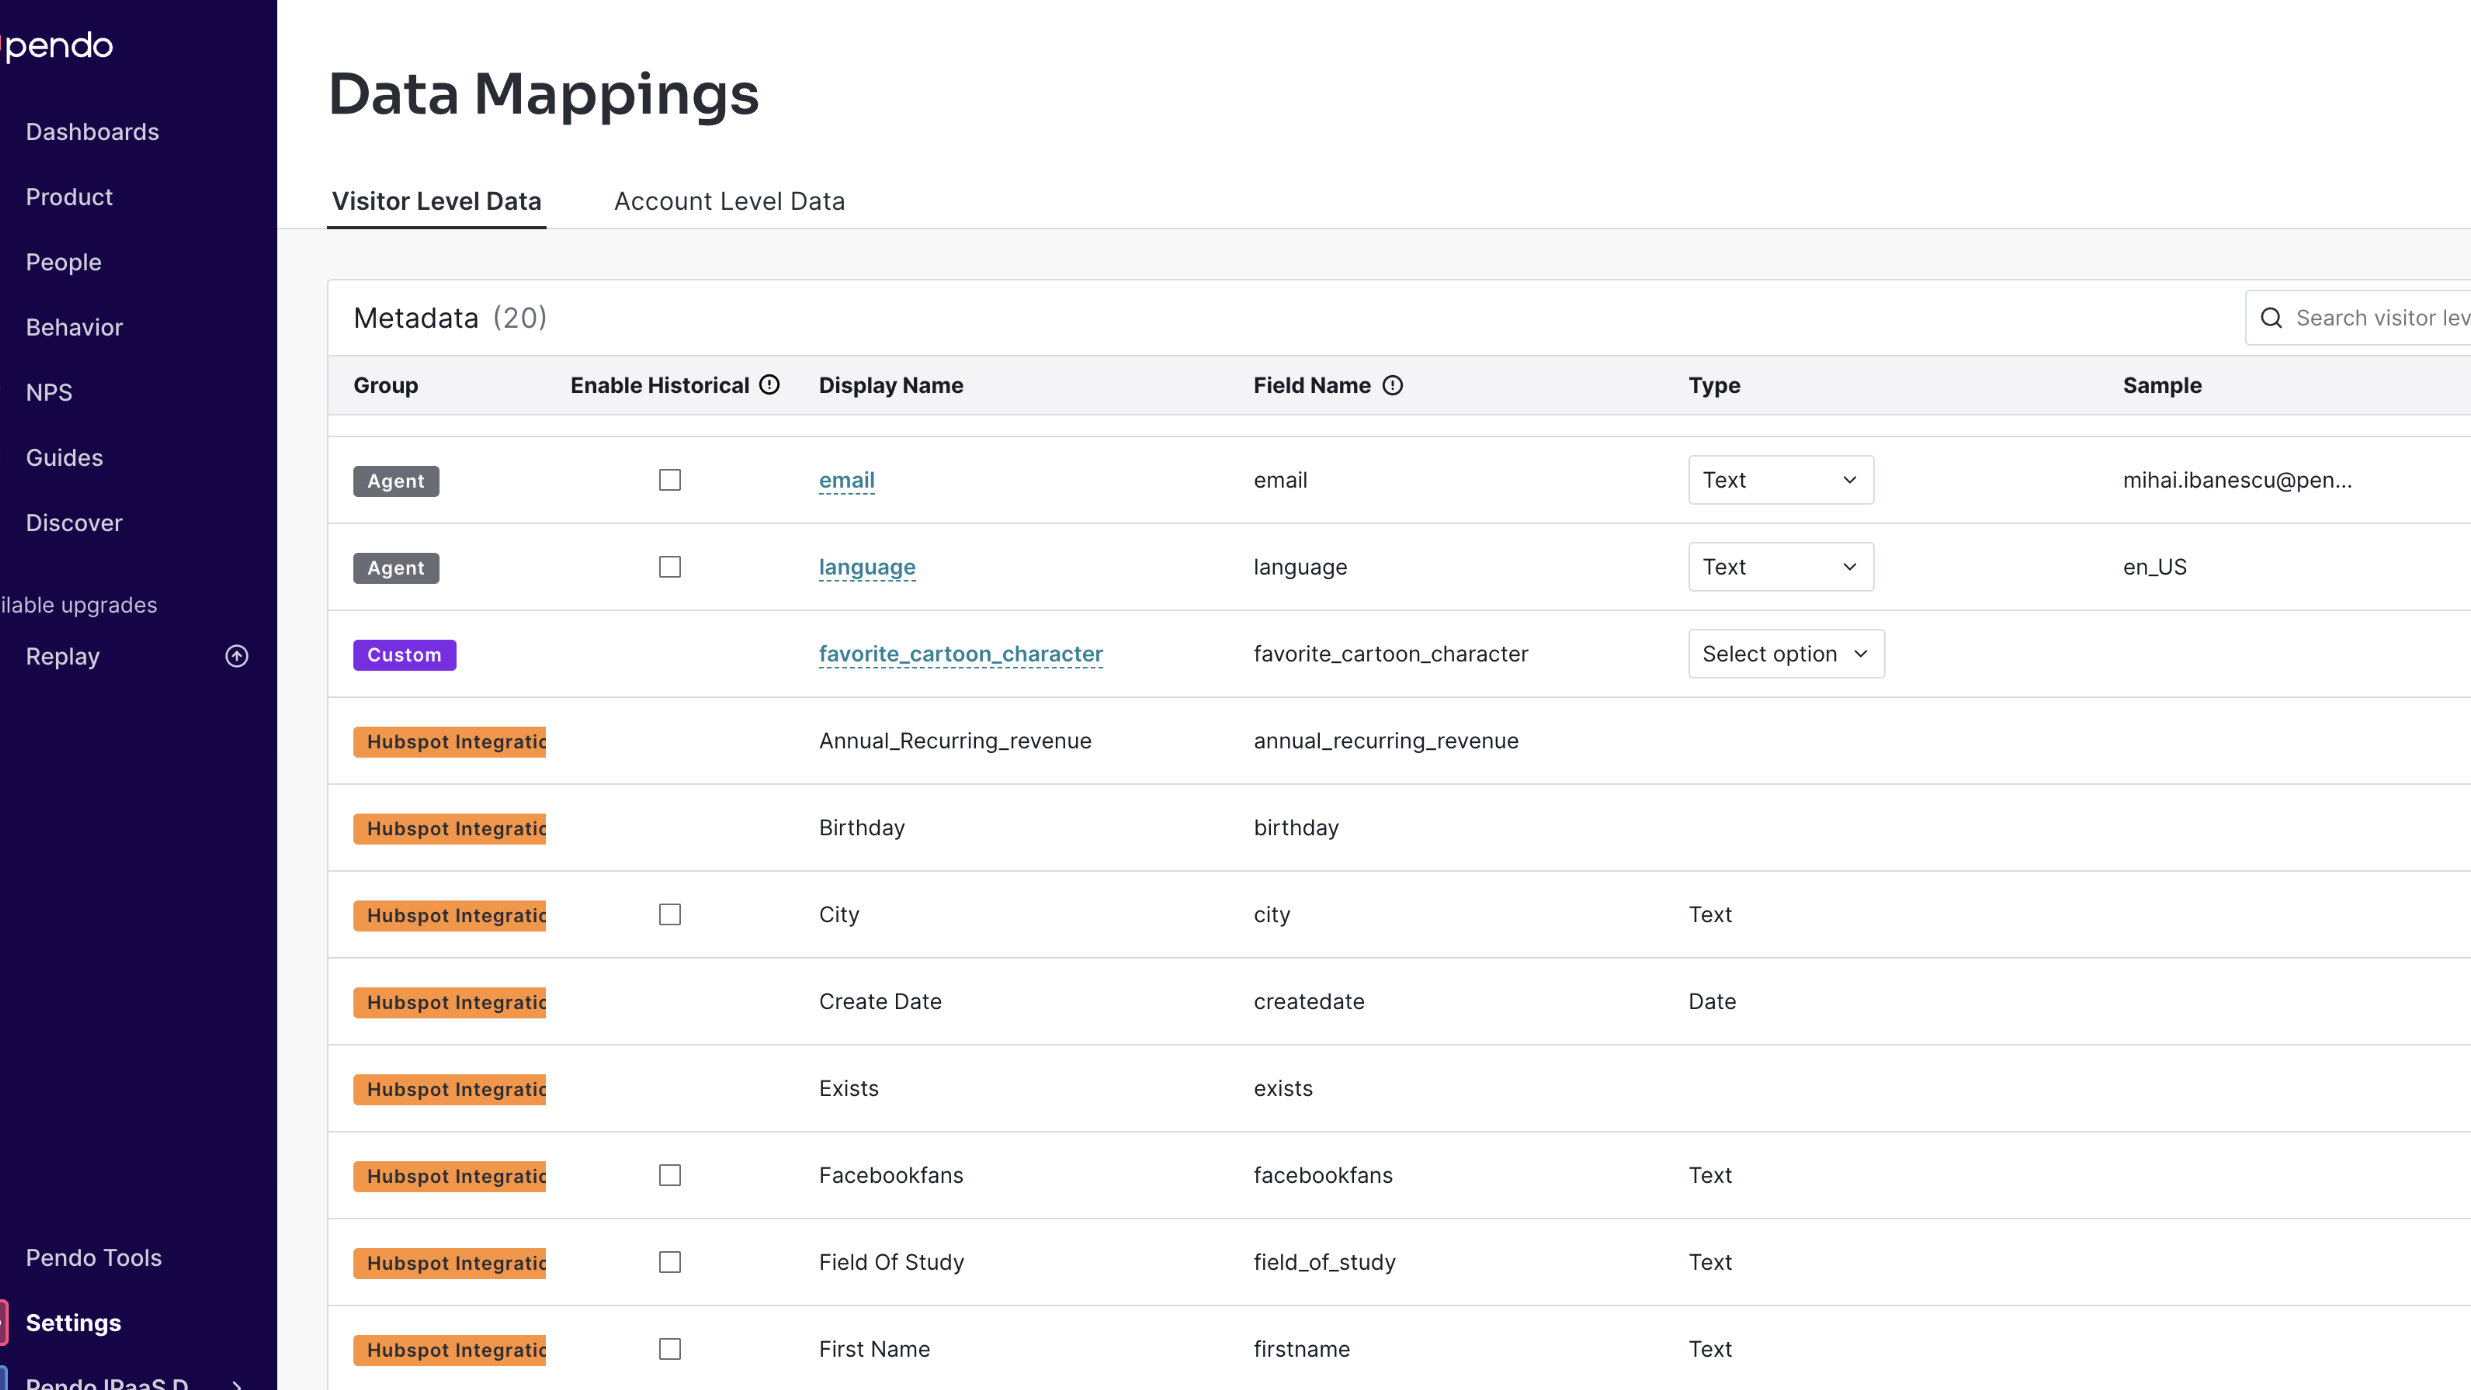This screenshot has width=2471, height=1390.
Task: Tick the Field Of Study checkbox
Action: tap(670, 1262)
